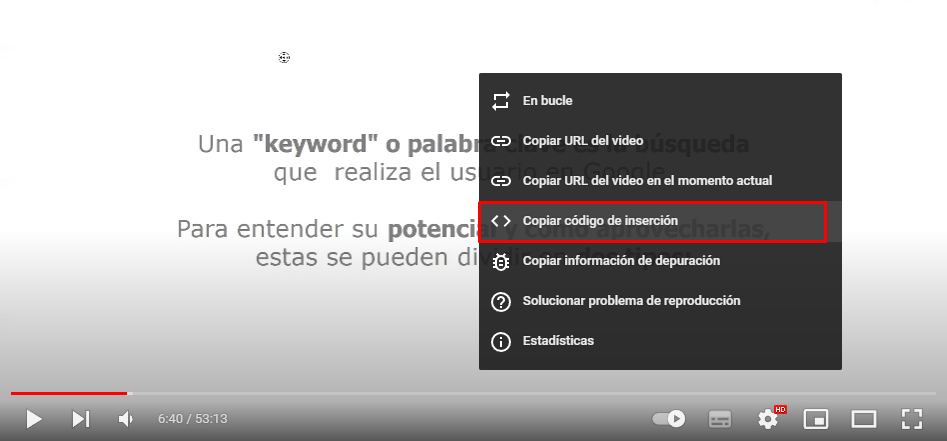Select 'En bucle' loop option
This screenshot has width=947, height=441.
[548, 101]
